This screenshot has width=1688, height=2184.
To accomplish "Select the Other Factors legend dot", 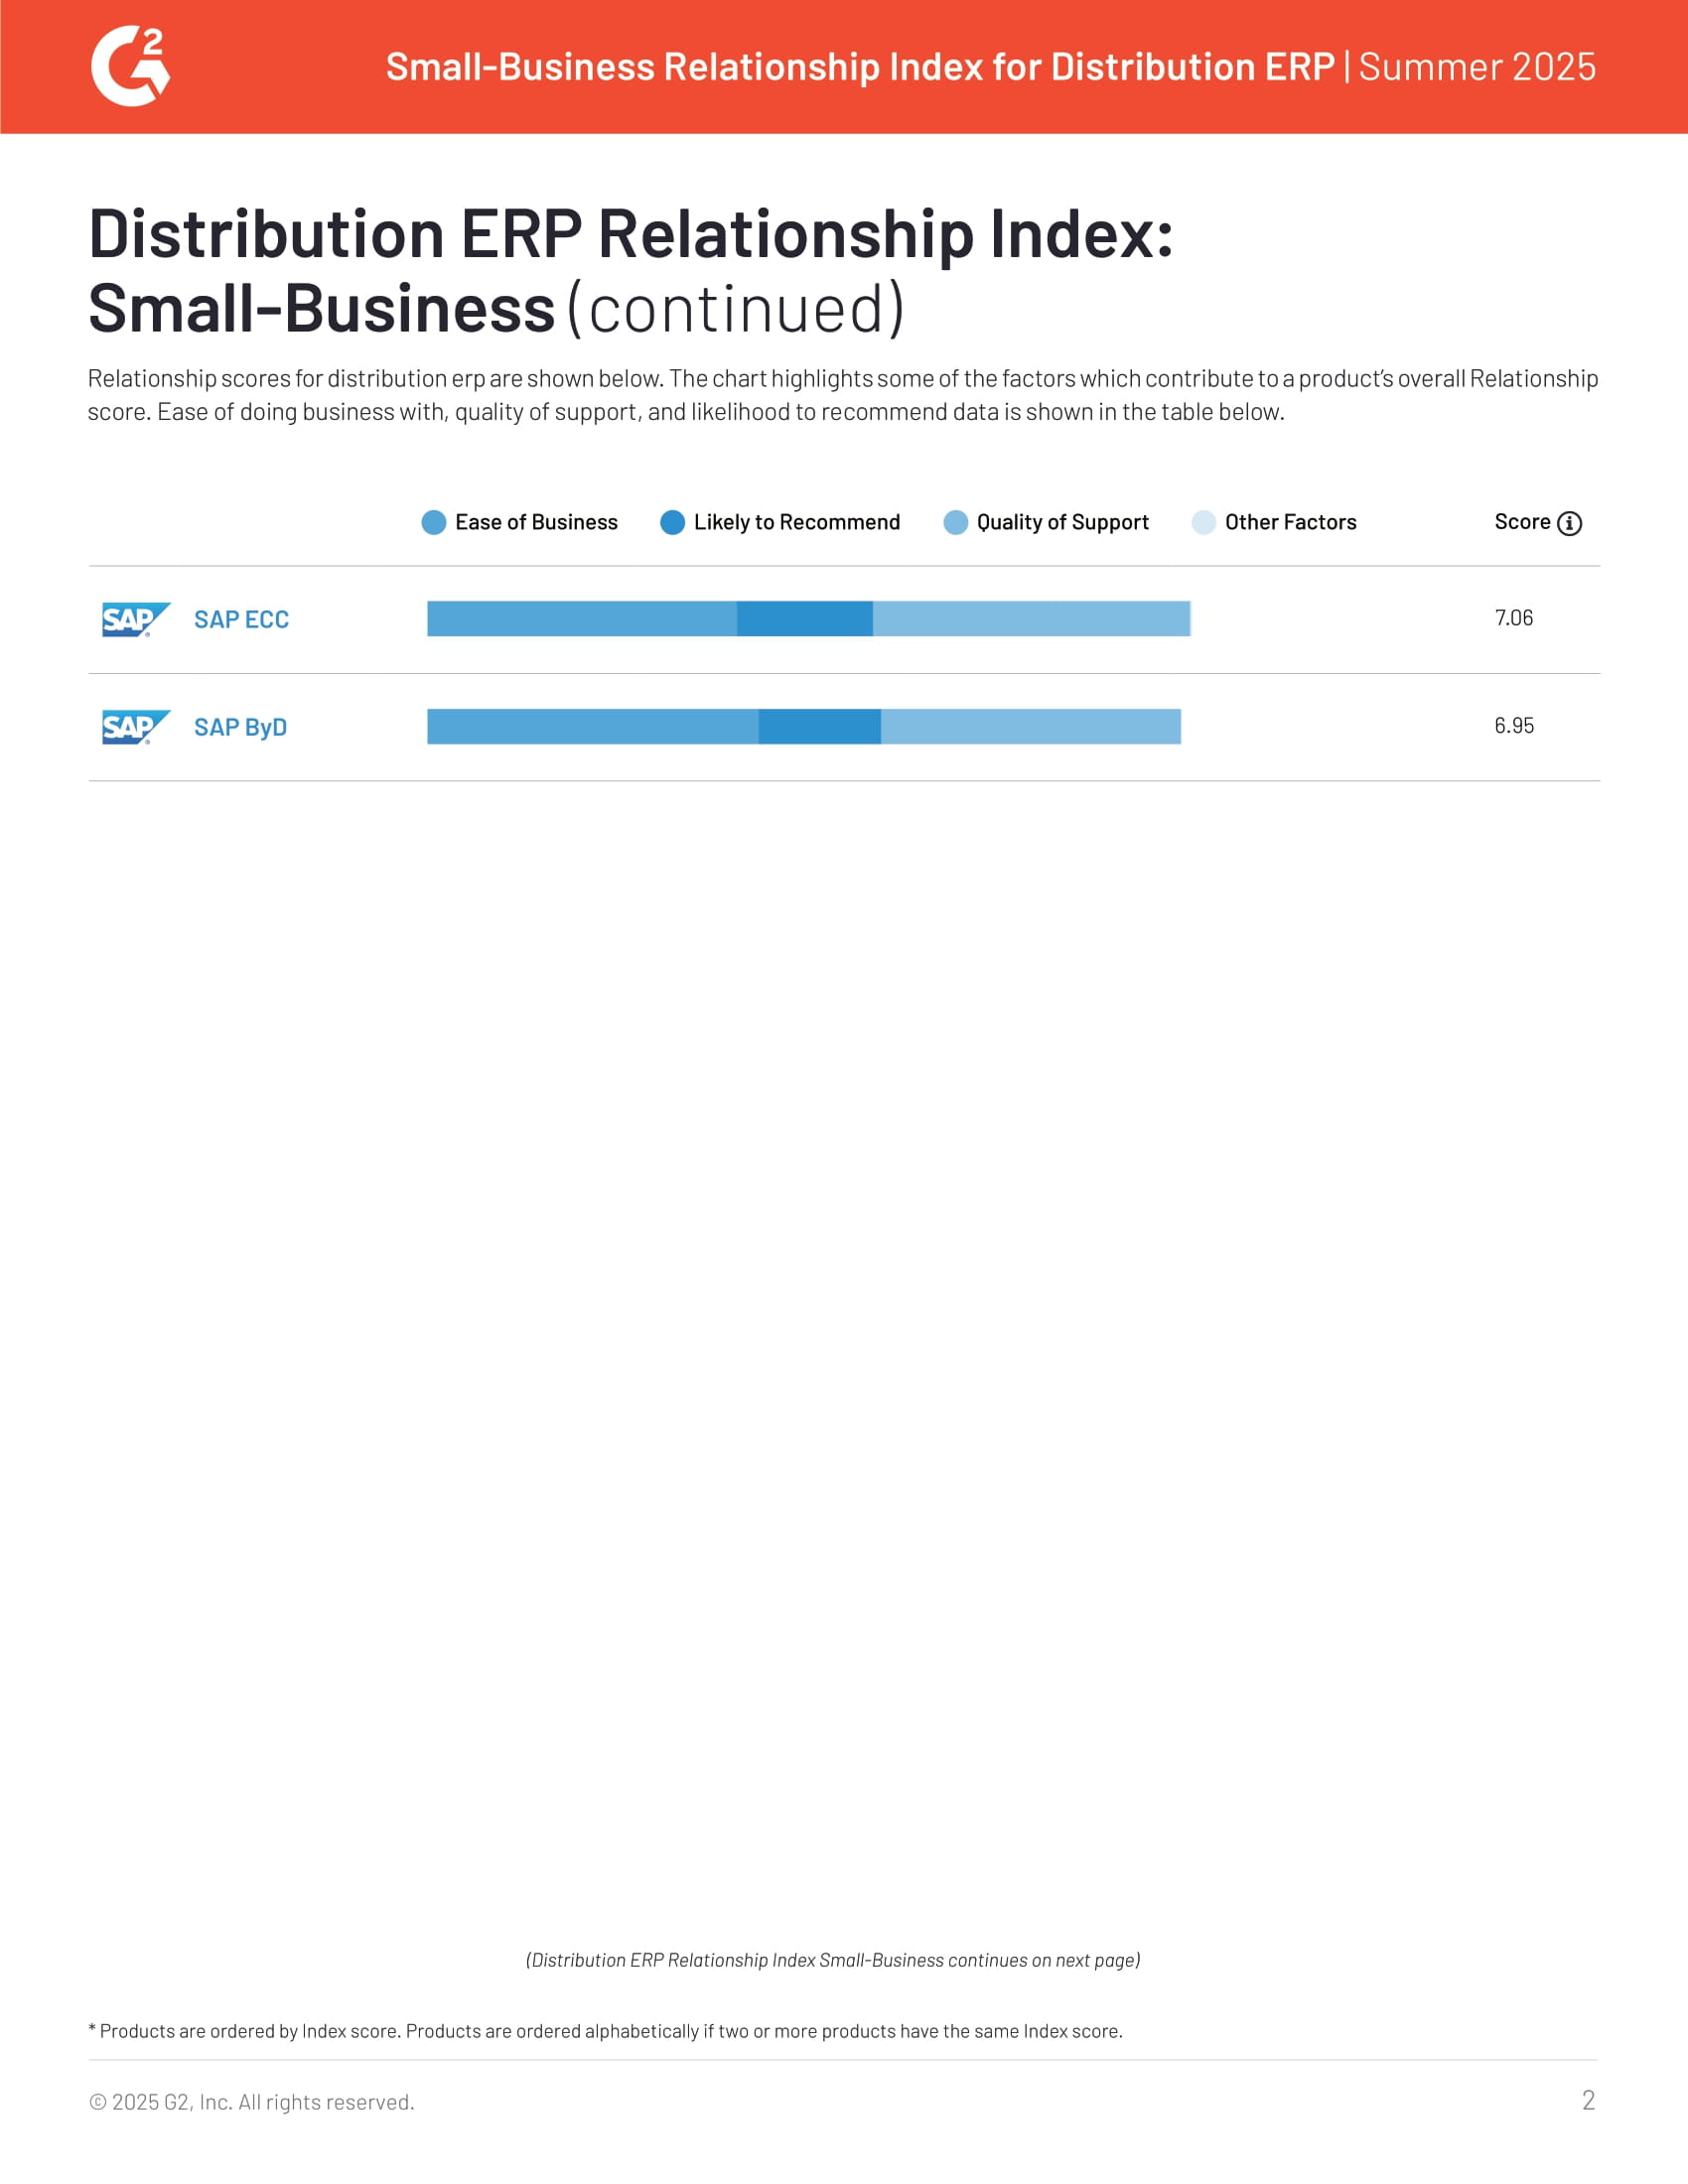I will coord(1204,523).
